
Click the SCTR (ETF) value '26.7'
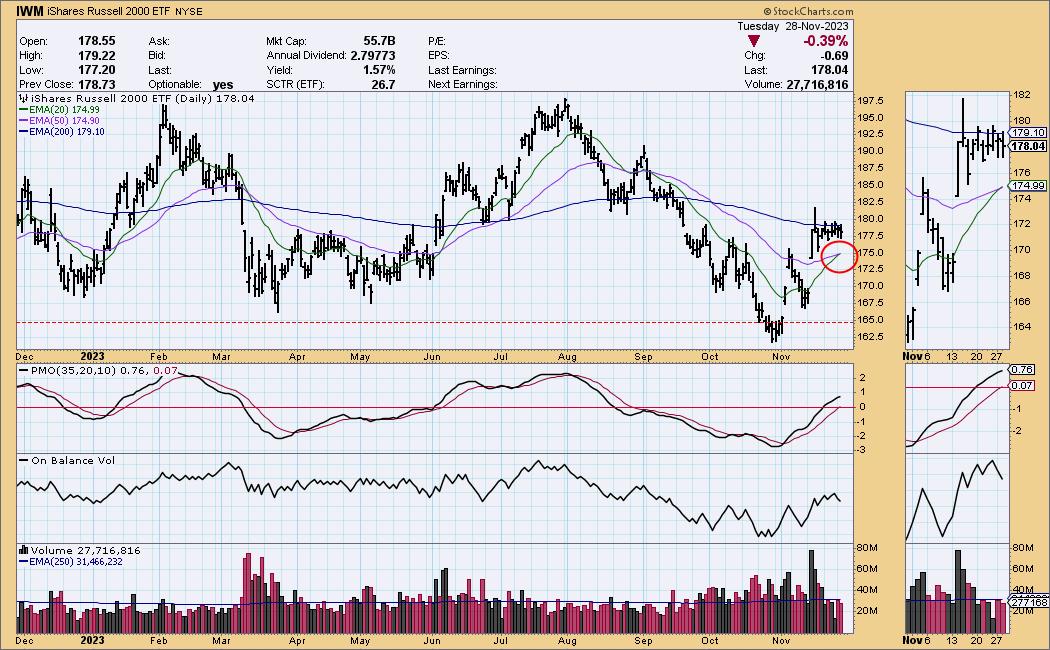tap(384, 84)
